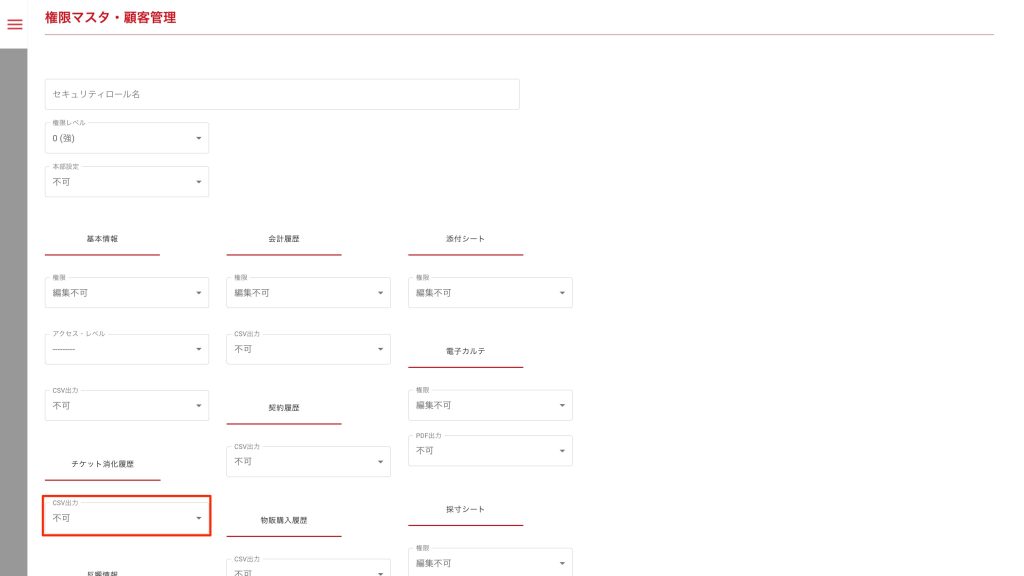Viewport: 1024px width, 576px height.
Task: Click the セキュリティロール名 input field
Action: pyautogui.click(x=282, y=94)
